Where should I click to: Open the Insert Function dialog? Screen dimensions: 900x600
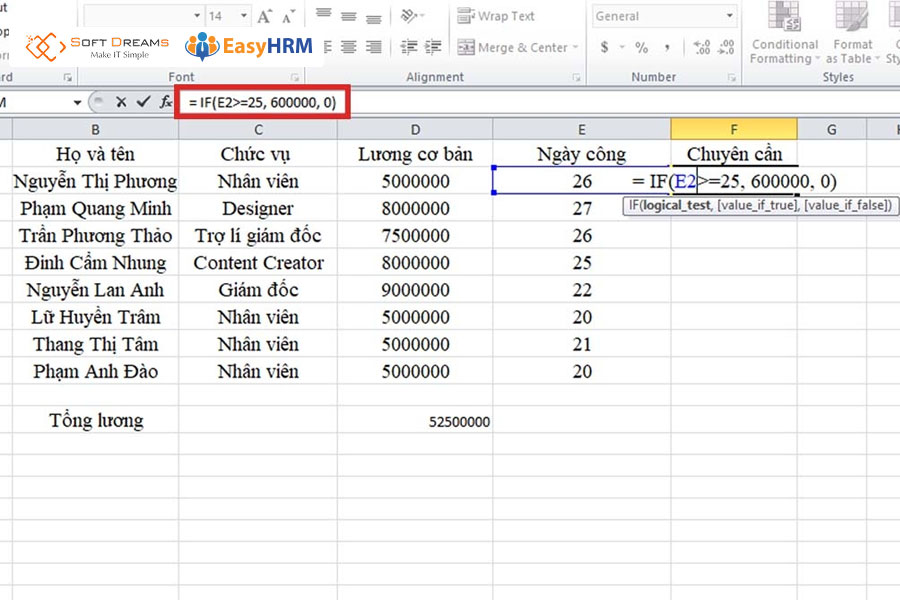pyautogui.click(x=166, y=102)
